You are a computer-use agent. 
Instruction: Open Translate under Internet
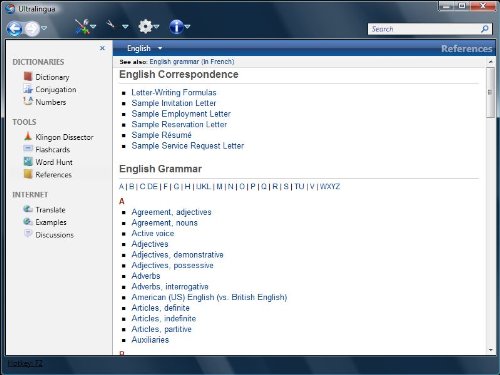coord(44,210)
